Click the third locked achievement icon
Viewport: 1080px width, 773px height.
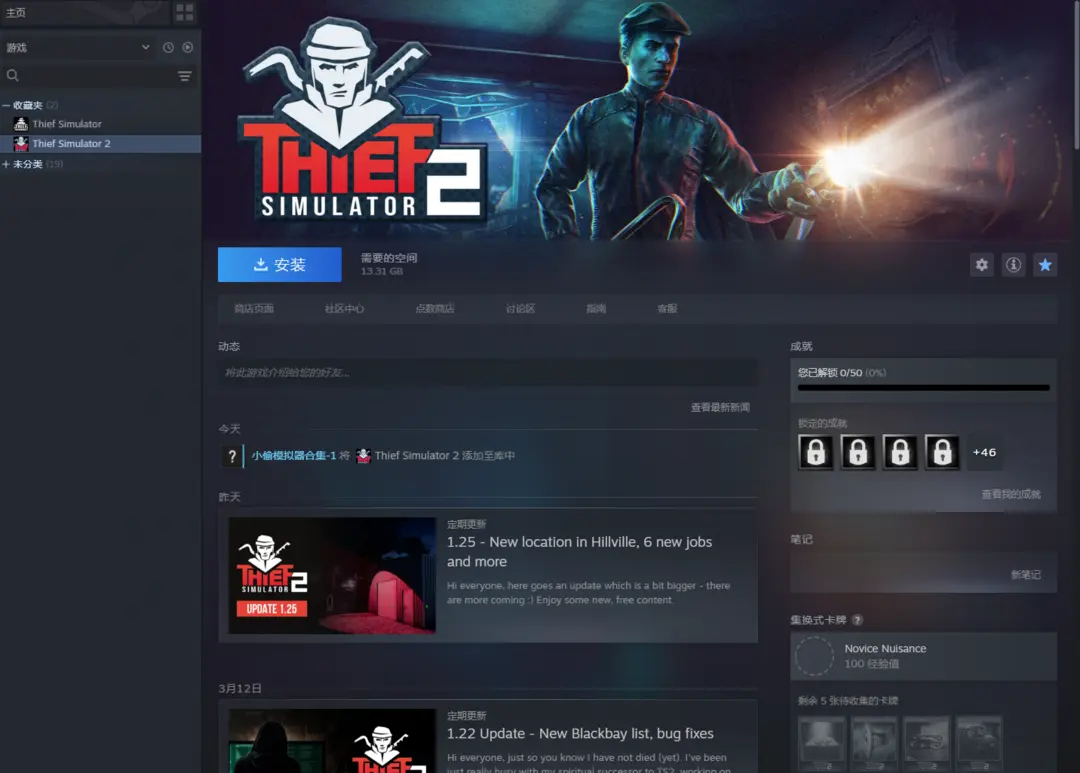point(900,453)
